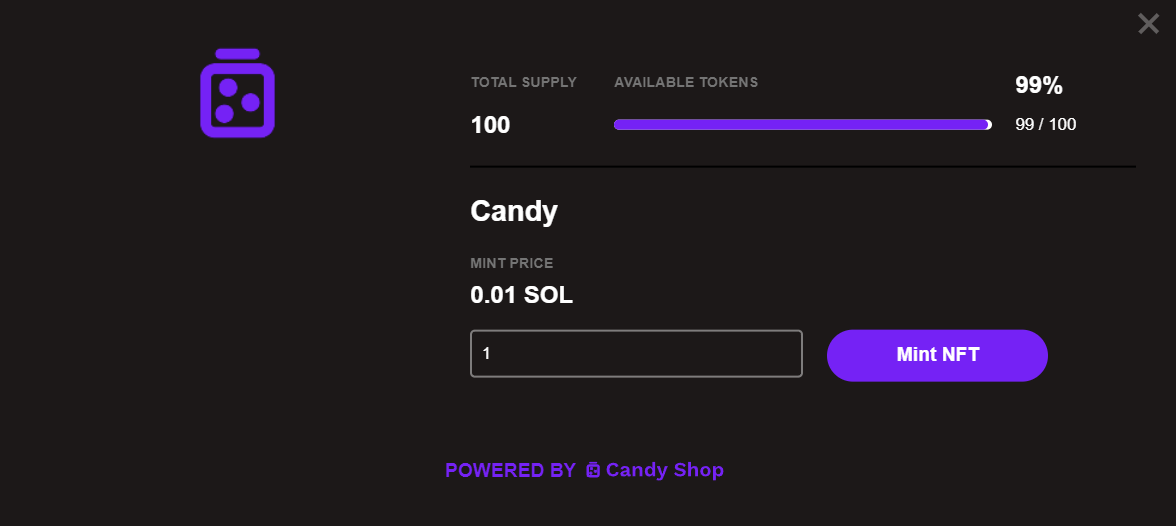
Task: Click the Candy collection title
Action: click(x=514, y=211)
